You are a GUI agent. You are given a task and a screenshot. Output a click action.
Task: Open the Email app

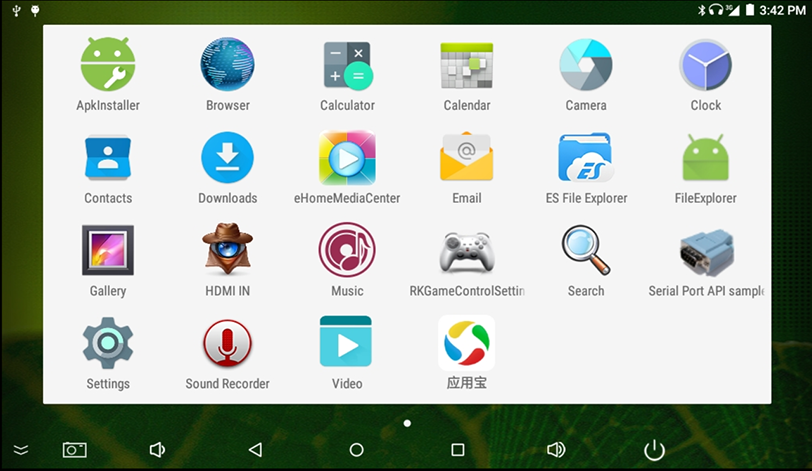[x=467, y=157]
